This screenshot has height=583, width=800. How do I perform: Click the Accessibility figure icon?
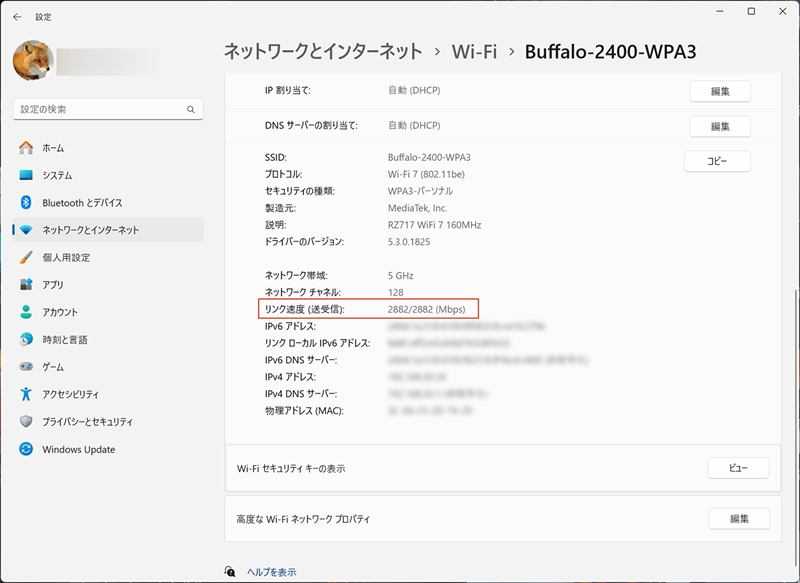click(26, 394)
